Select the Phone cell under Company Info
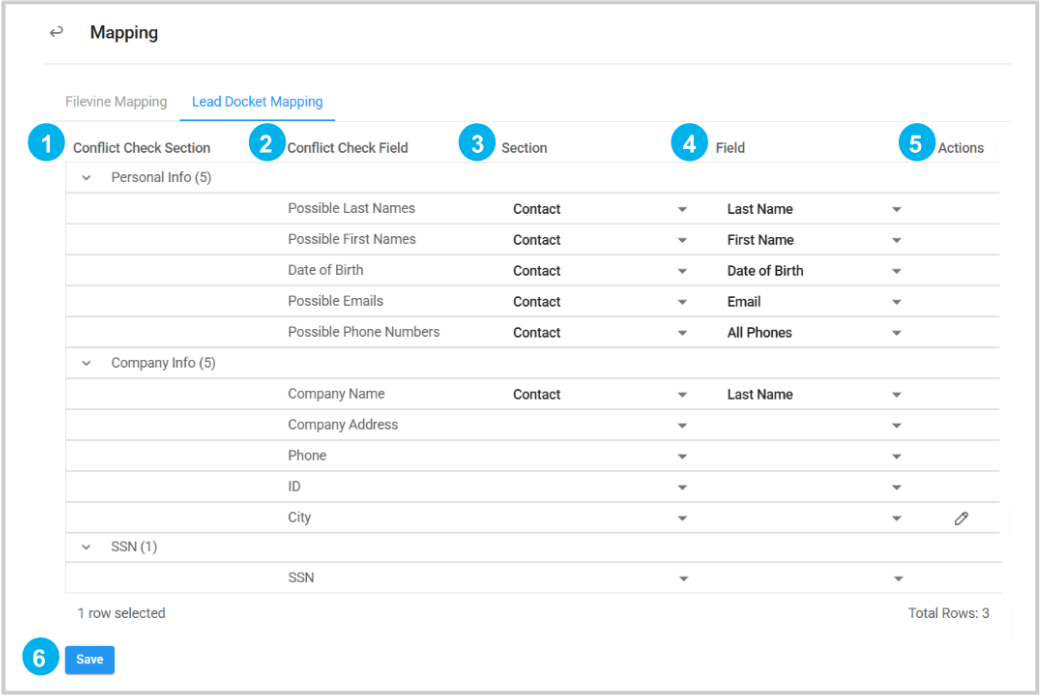Image resolution: width=1041 pixels, height=696 pixels. click(x=307, y=456)
